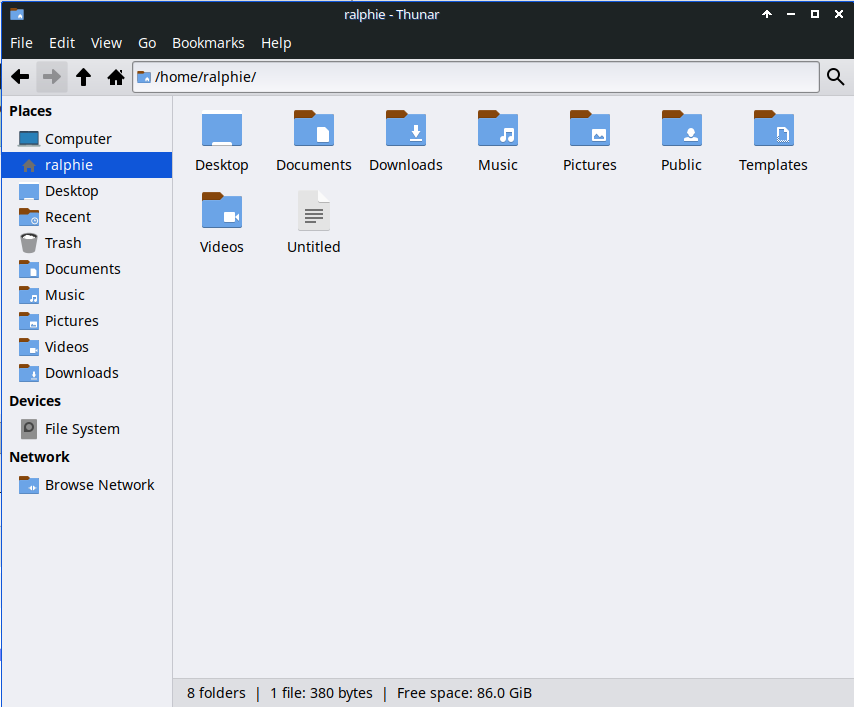
Task: Open search with the magnifier icon
Action: 835,77
